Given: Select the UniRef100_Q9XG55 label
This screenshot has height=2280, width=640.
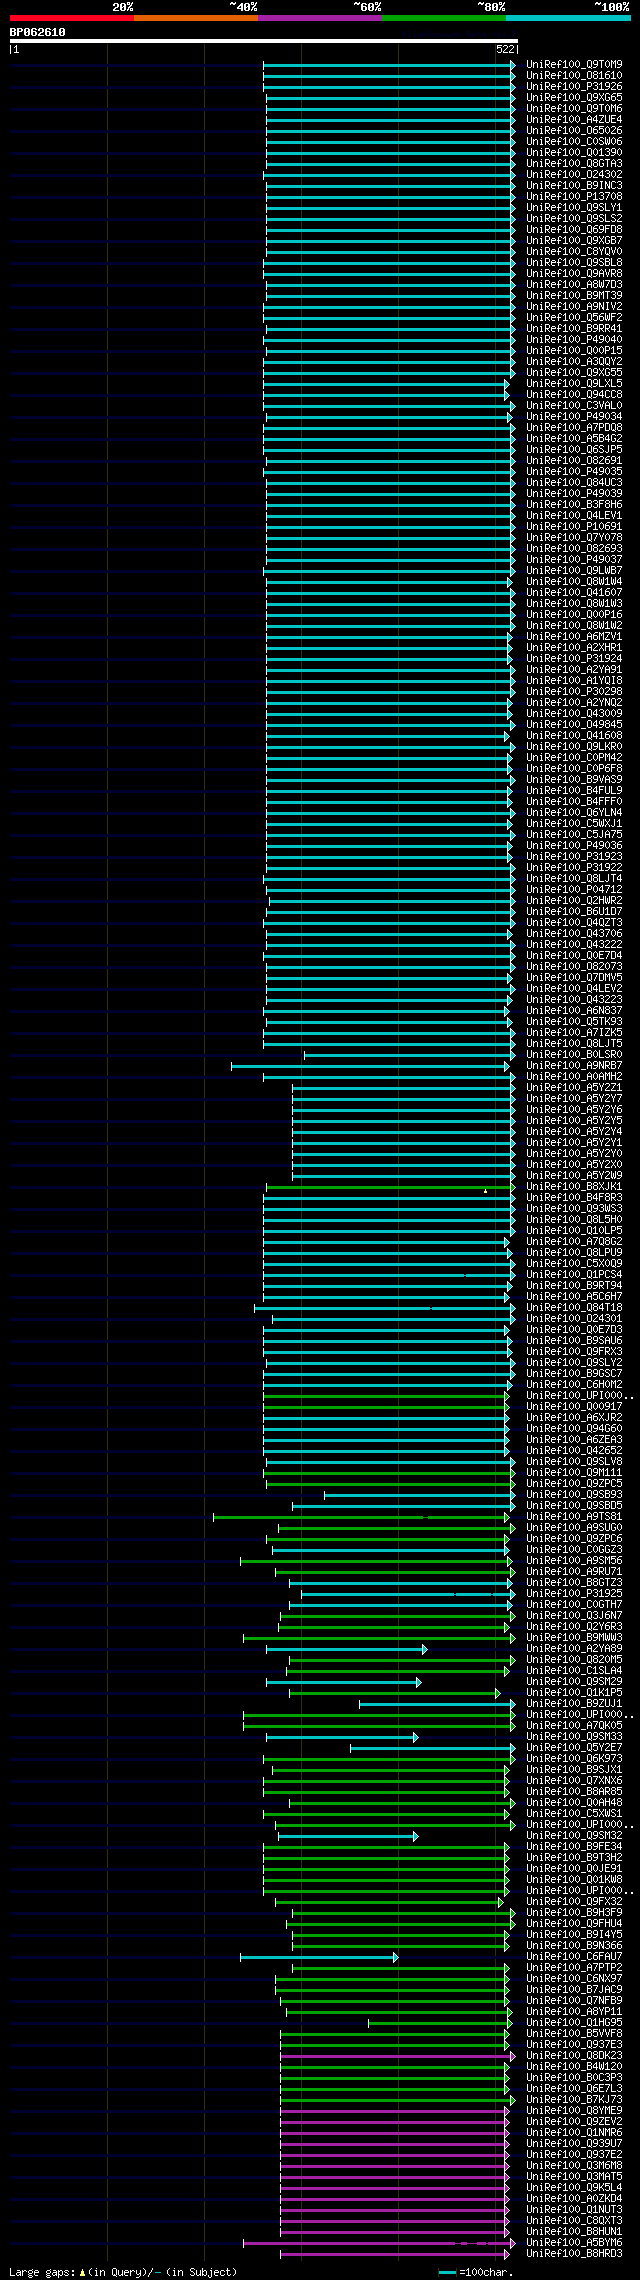Looking at the screenshot, I should 574,373.
